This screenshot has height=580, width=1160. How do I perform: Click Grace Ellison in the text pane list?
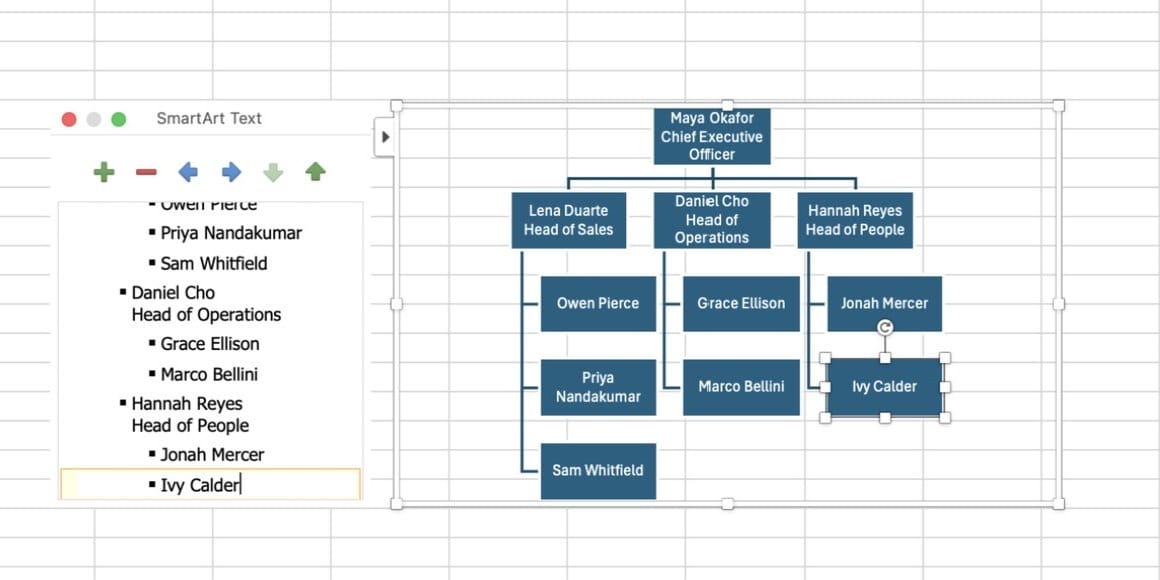(x=210, y=344)
